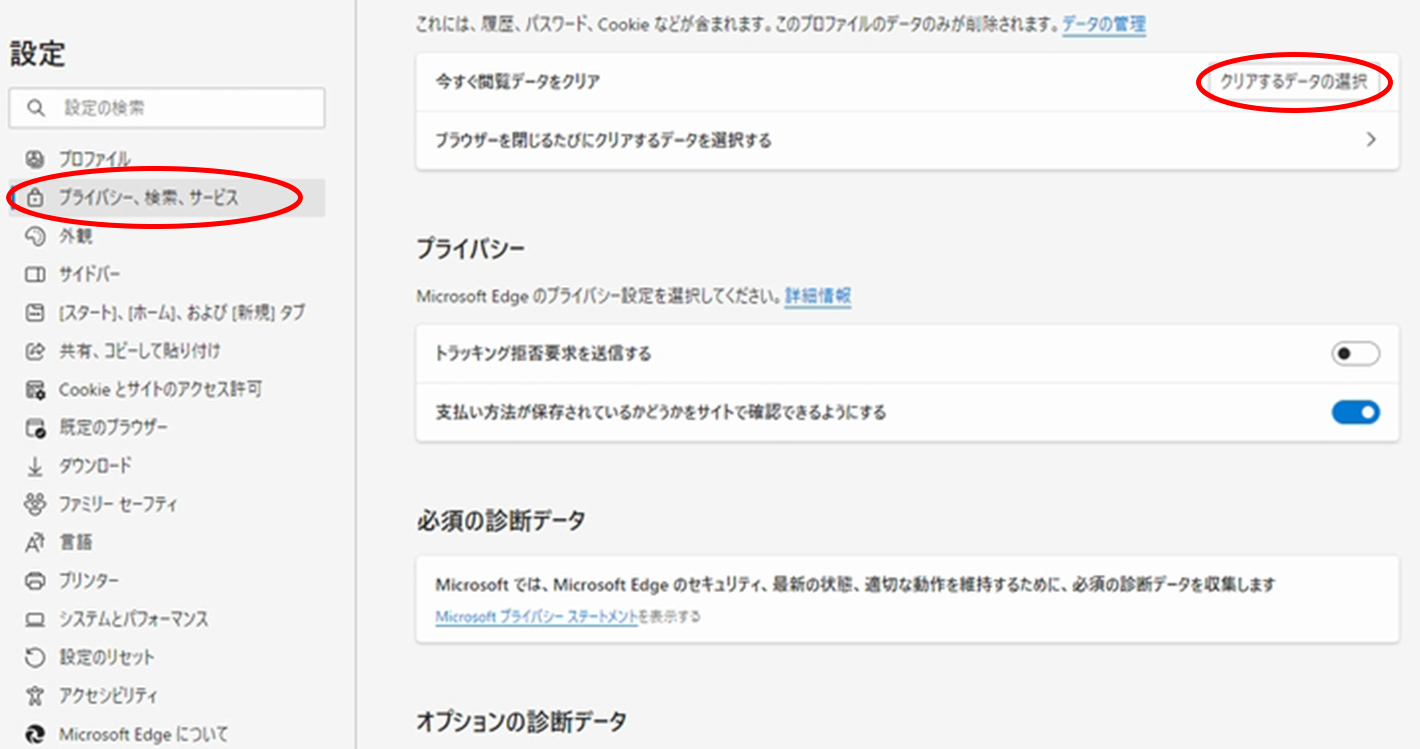Click the Profile icon in the sidebar
Screen dimensions: 1420x749
[x=35, y=159]
